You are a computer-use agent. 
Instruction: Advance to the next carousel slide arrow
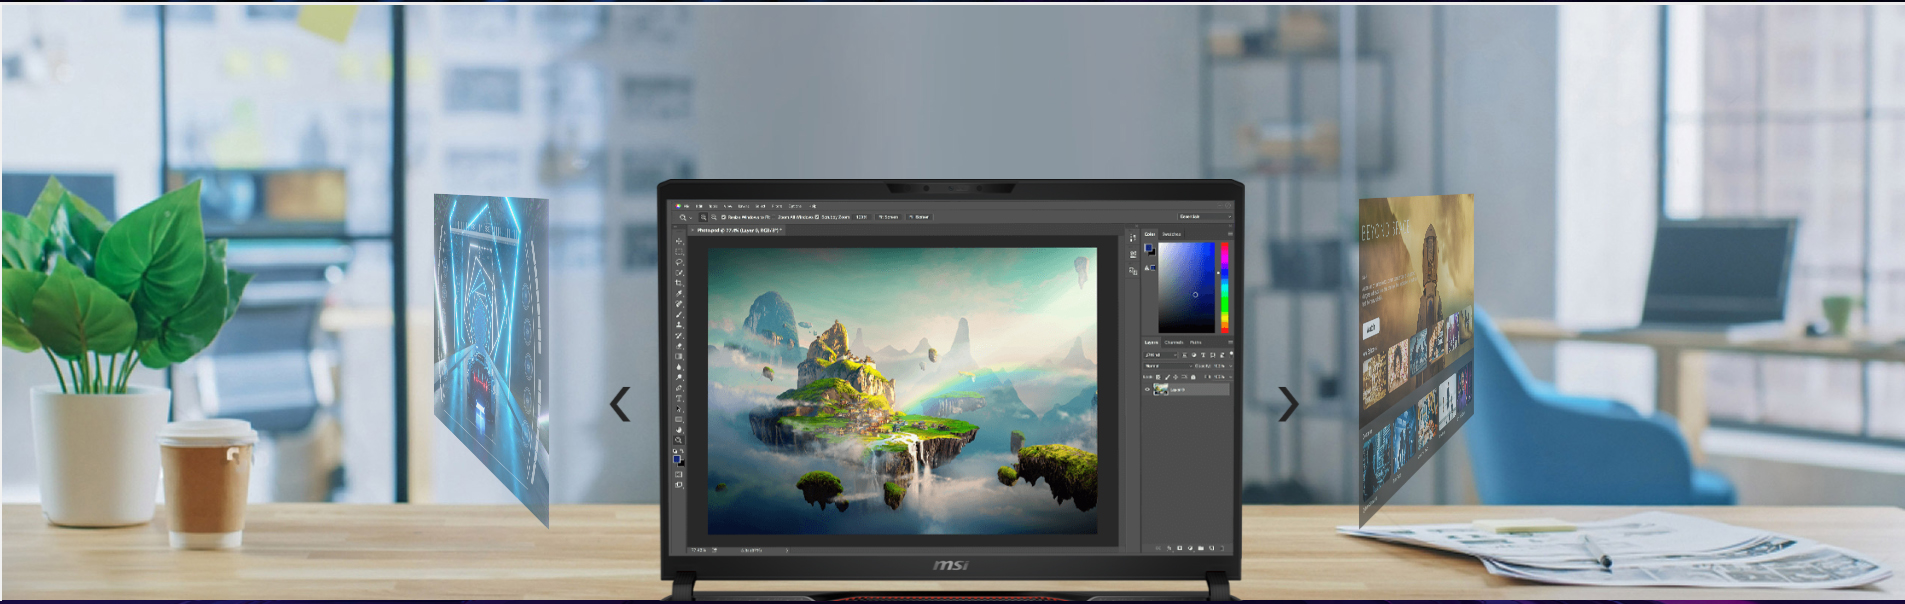click(x=1288, y=404)
